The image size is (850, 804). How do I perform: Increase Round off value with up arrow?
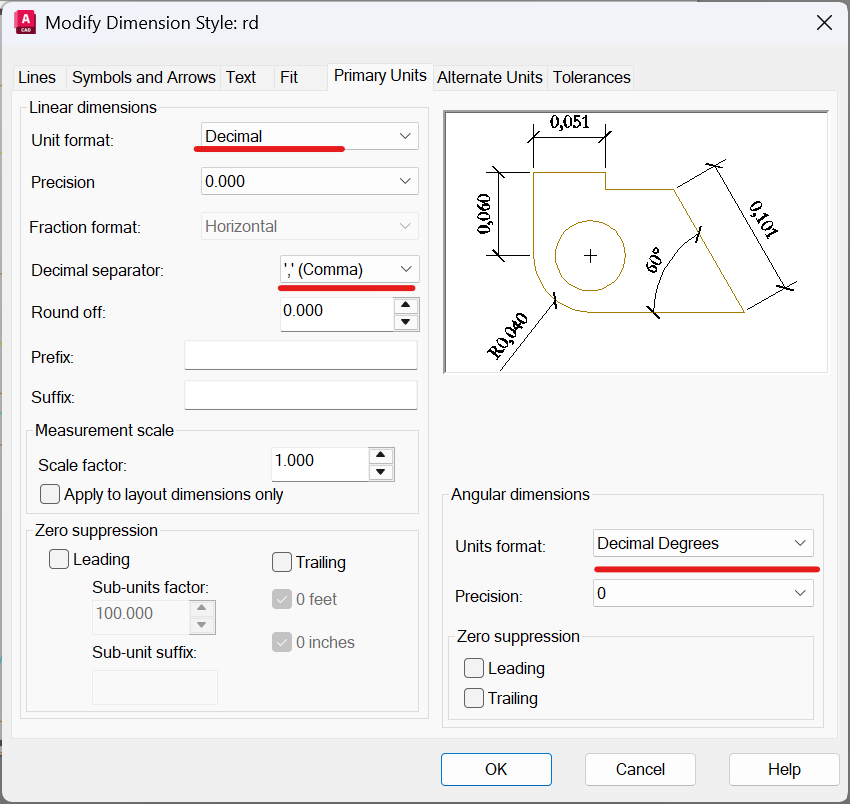tap(405, 304)
